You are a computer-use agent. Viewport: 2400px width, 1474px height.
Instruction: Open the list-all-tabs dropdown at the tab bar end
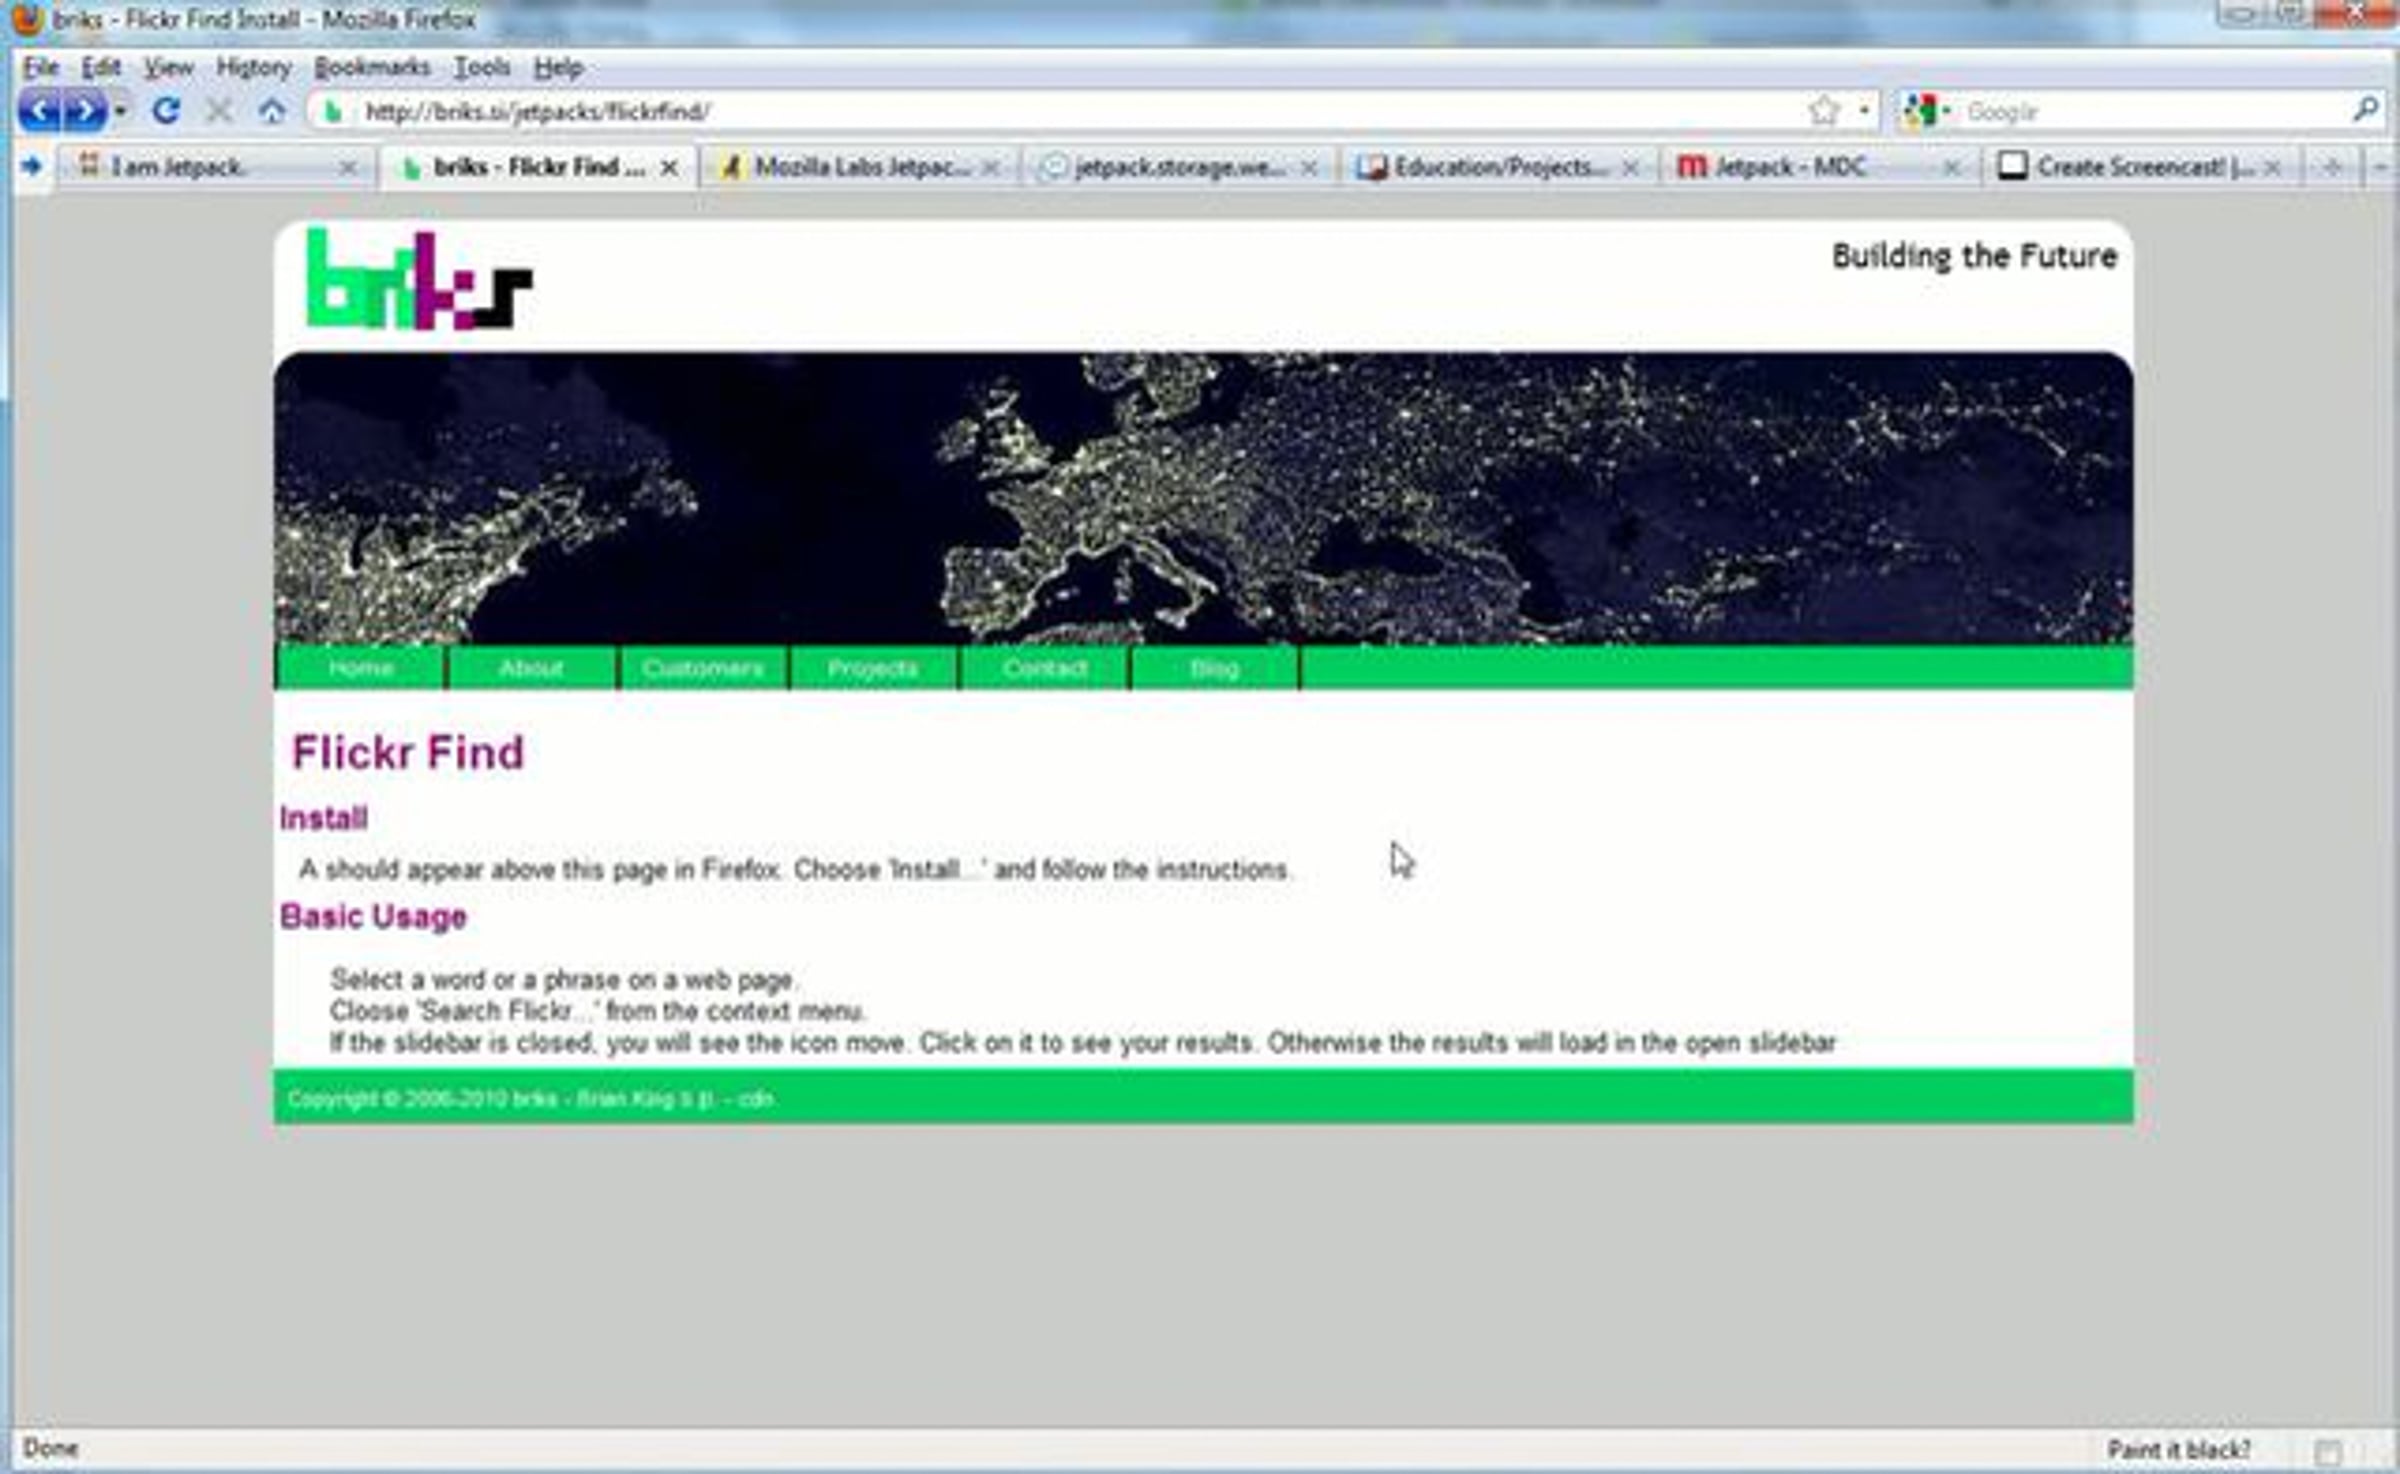(2381, 167)
